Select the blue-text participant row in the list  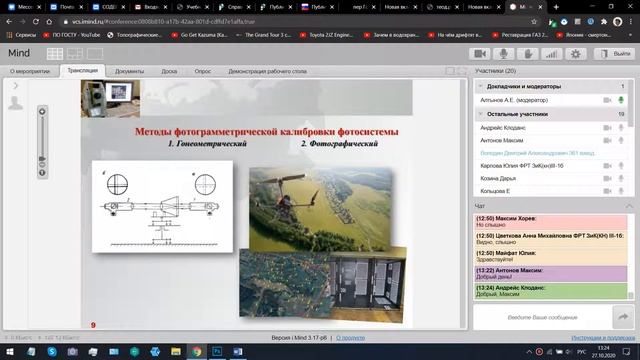[x=551, y=153]
